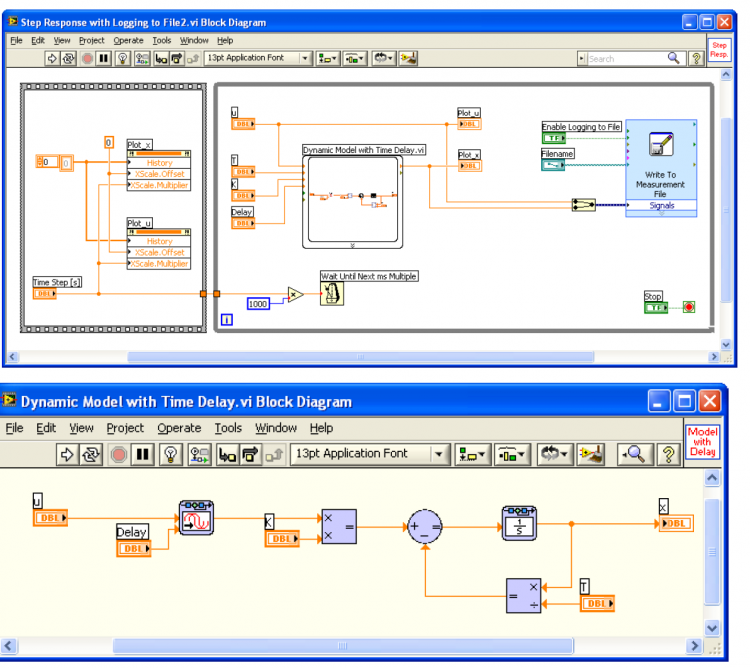The width and height of the screenshot is (750, 668).
Task: Click the Summation circle node
Action: click(425, 526)
